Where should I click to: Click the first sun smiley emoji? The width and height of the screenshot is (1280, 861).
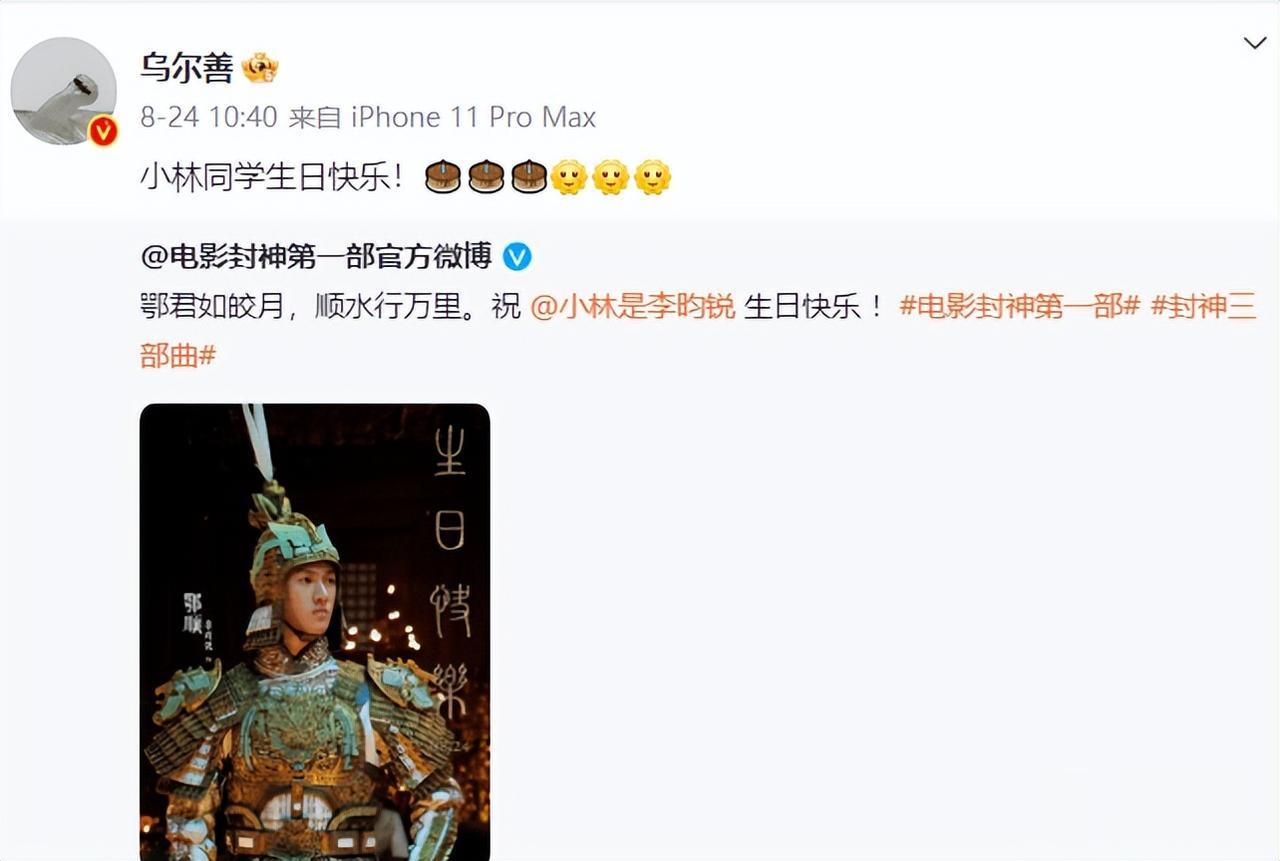[x=569, y=177]
